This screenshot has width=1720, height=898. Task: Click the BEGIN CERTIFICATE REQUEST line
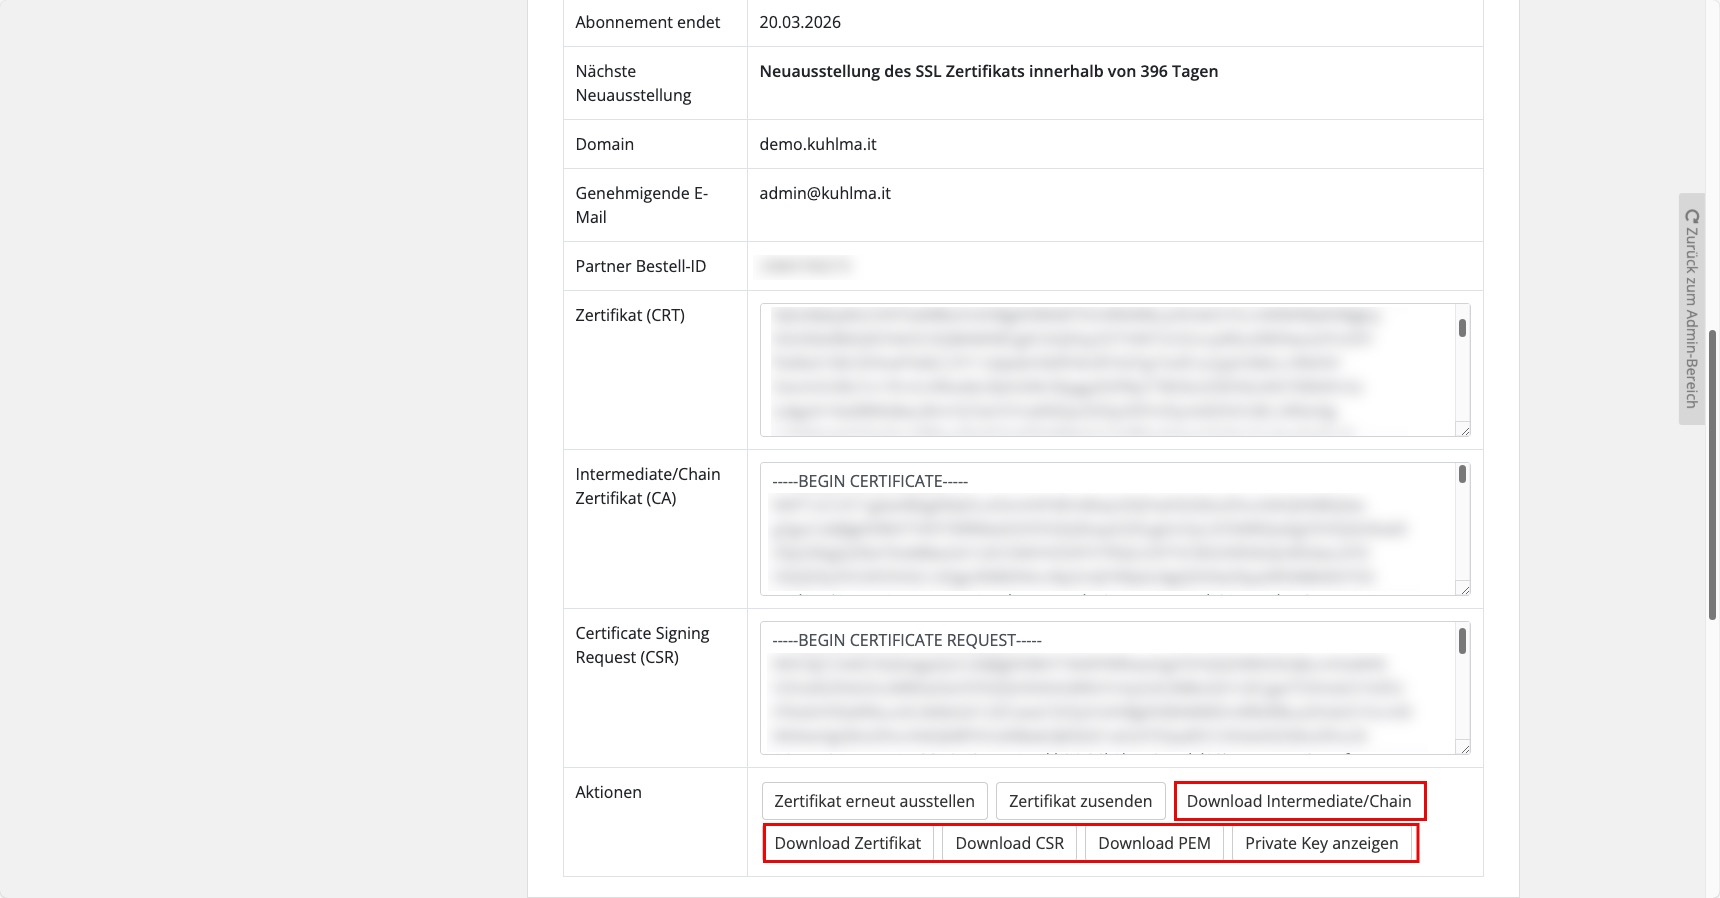(x=907, y=640)
